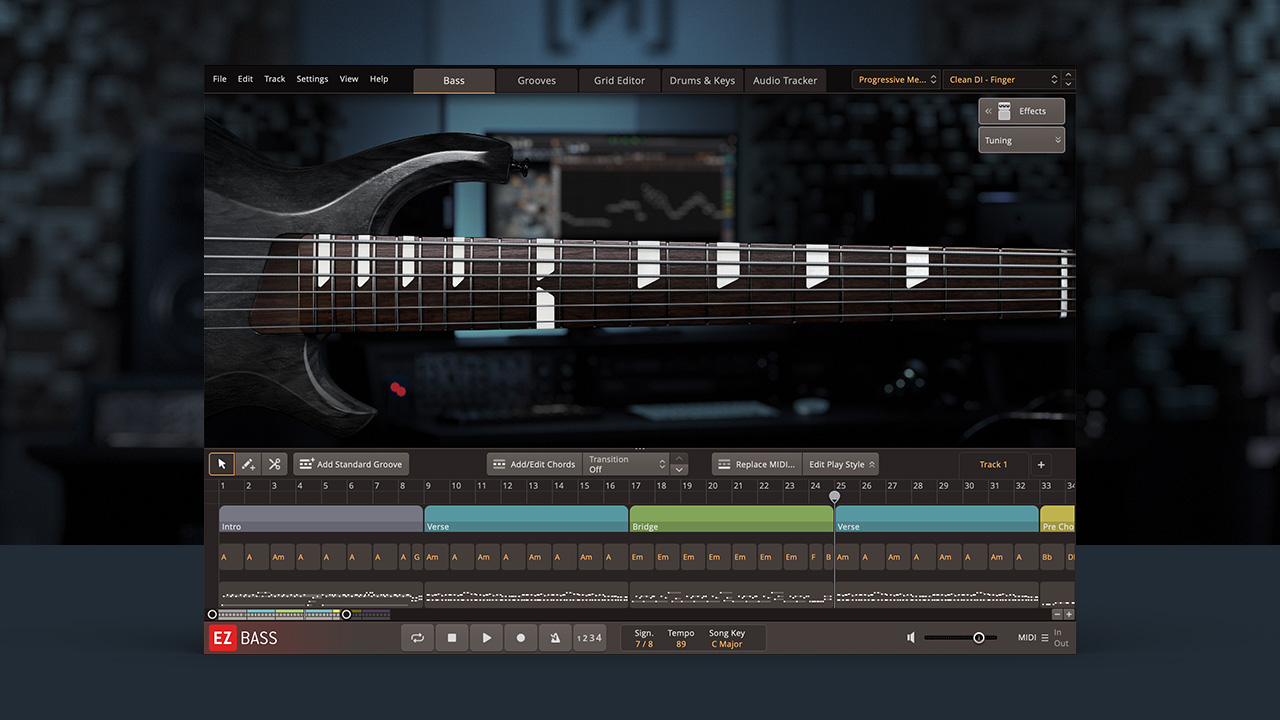Toggle the 1234 count-in
This screenshot has height=720, width=1280.
[589, 638]
